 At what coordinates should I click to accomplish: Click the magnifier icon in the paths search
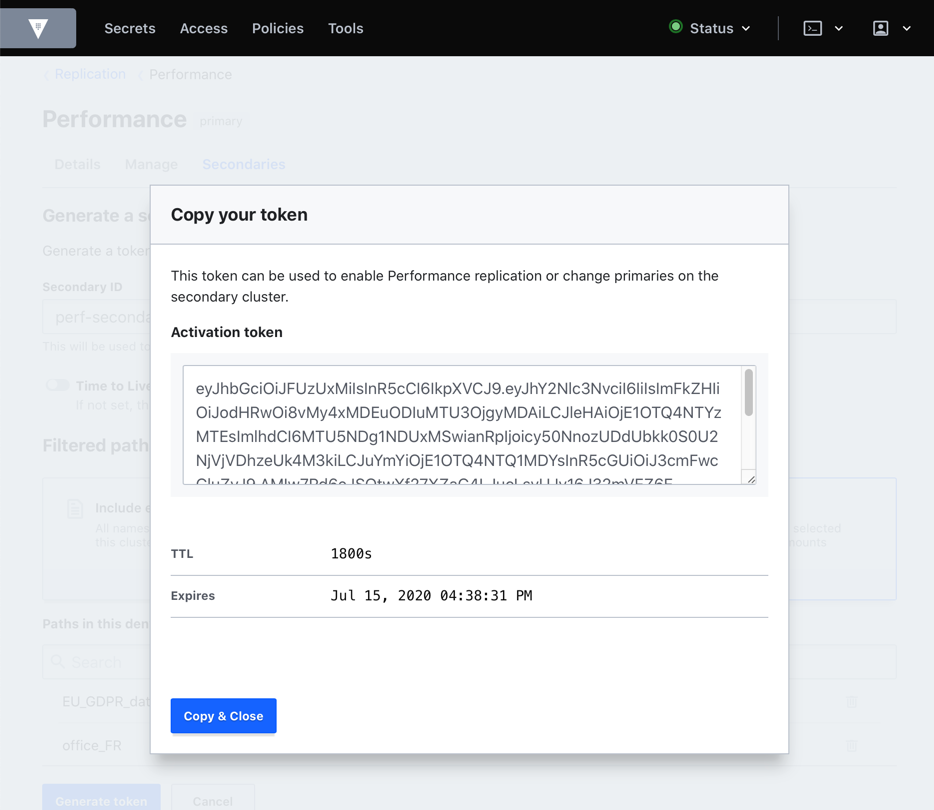(x=60, y=662)
